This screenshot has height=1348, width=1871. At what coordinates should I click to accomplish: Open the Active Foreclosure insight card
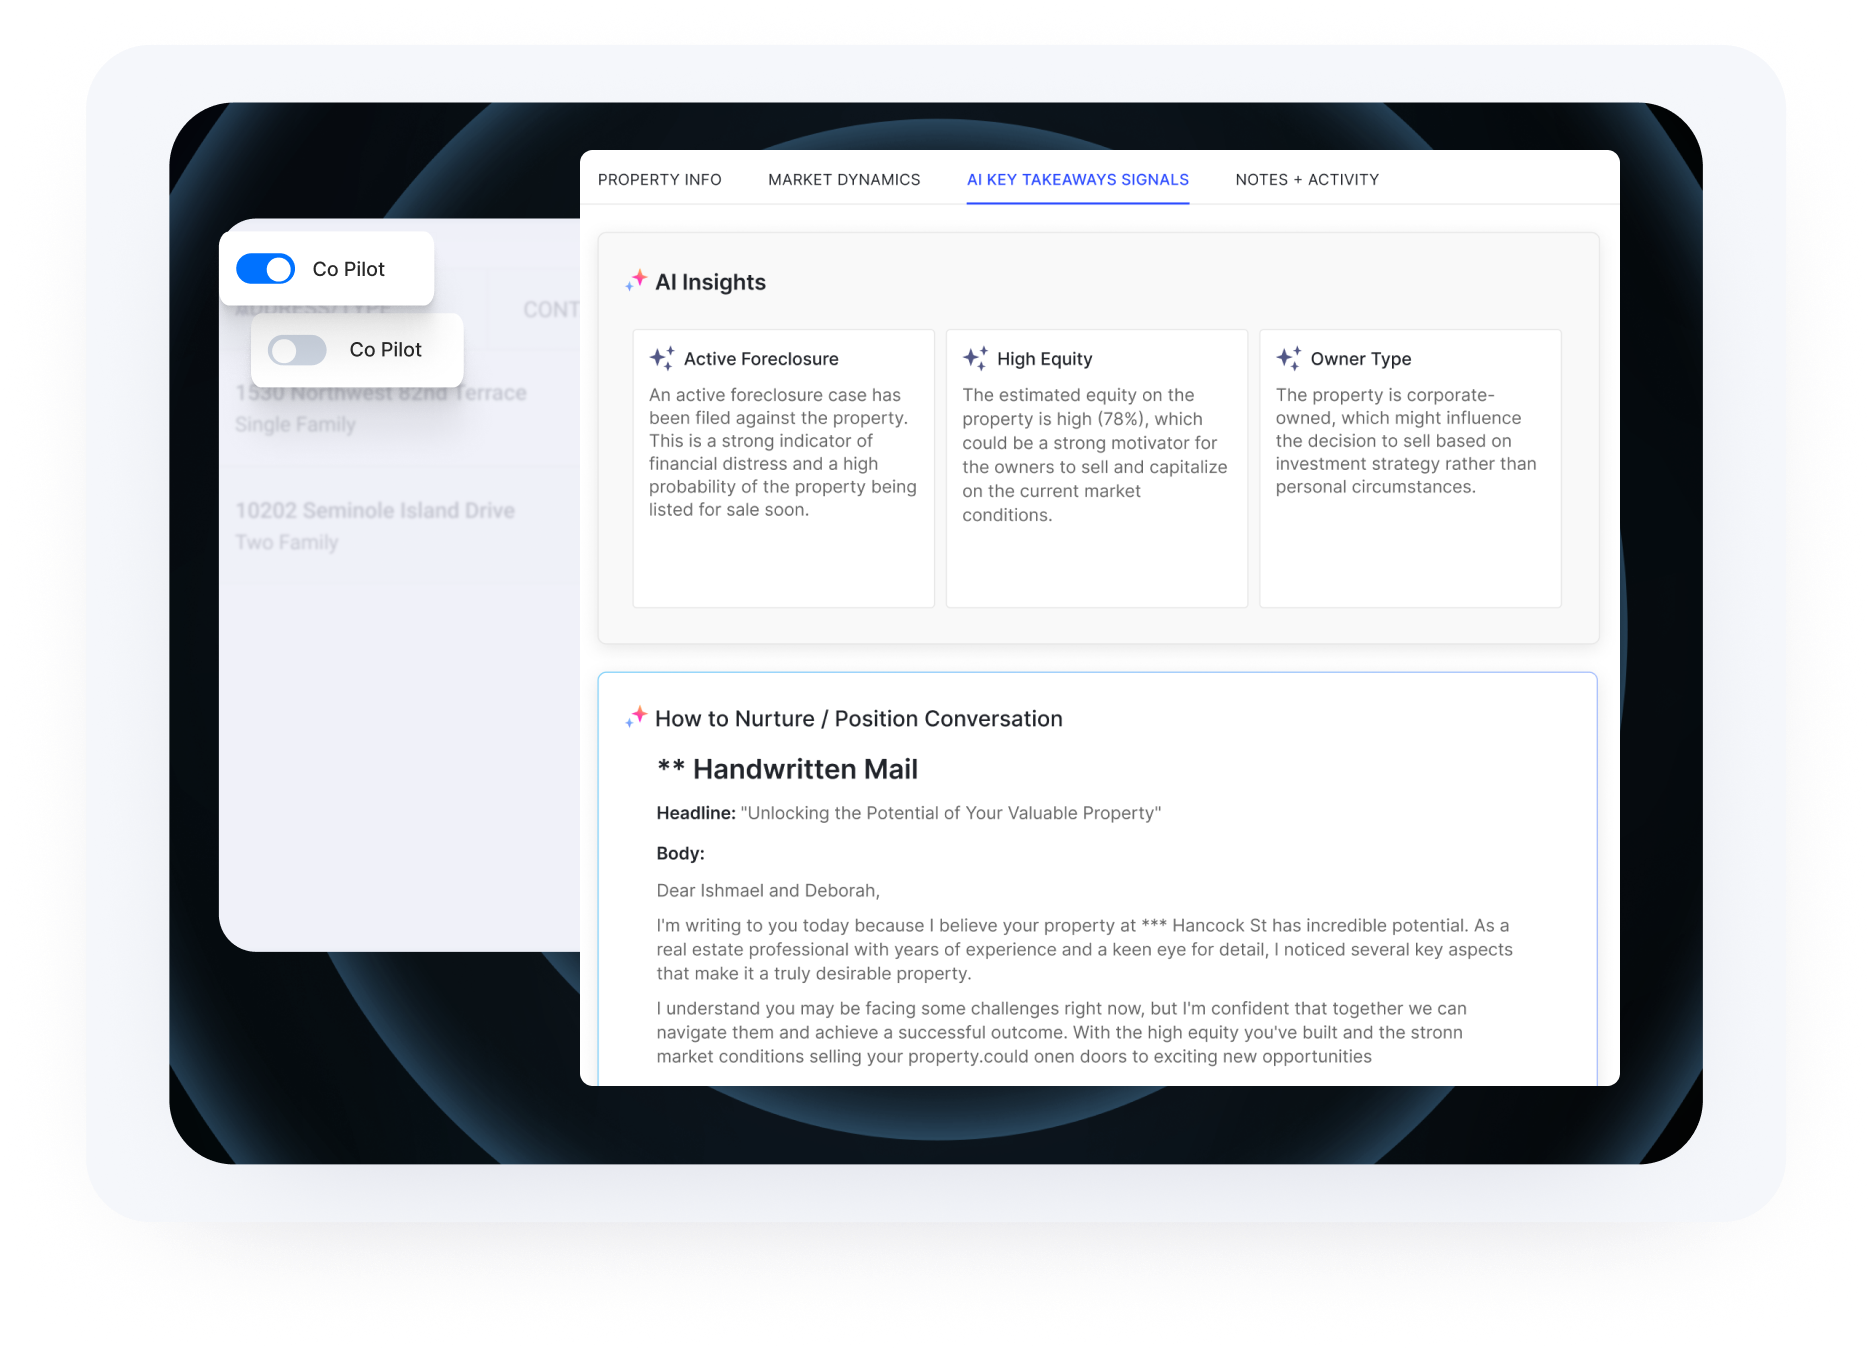click(783, 468)
